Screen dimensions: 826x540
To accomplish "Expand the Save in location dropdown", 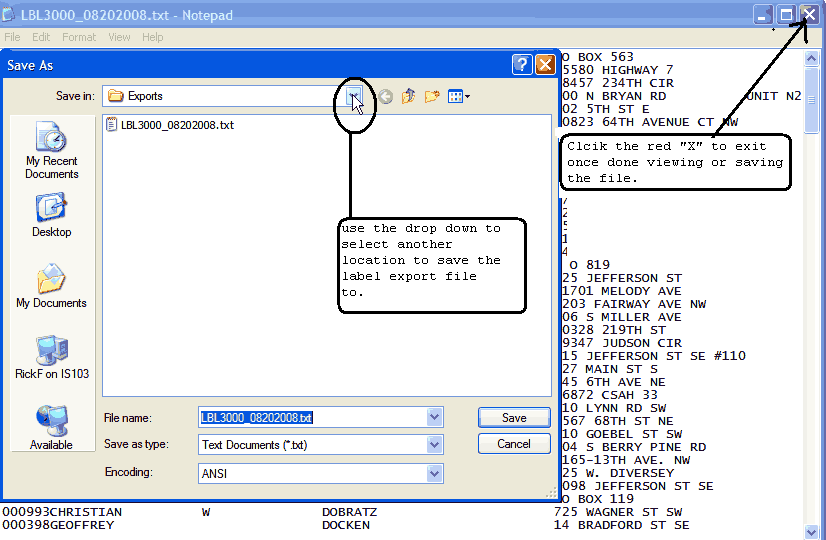I will [x=354, y=96].
